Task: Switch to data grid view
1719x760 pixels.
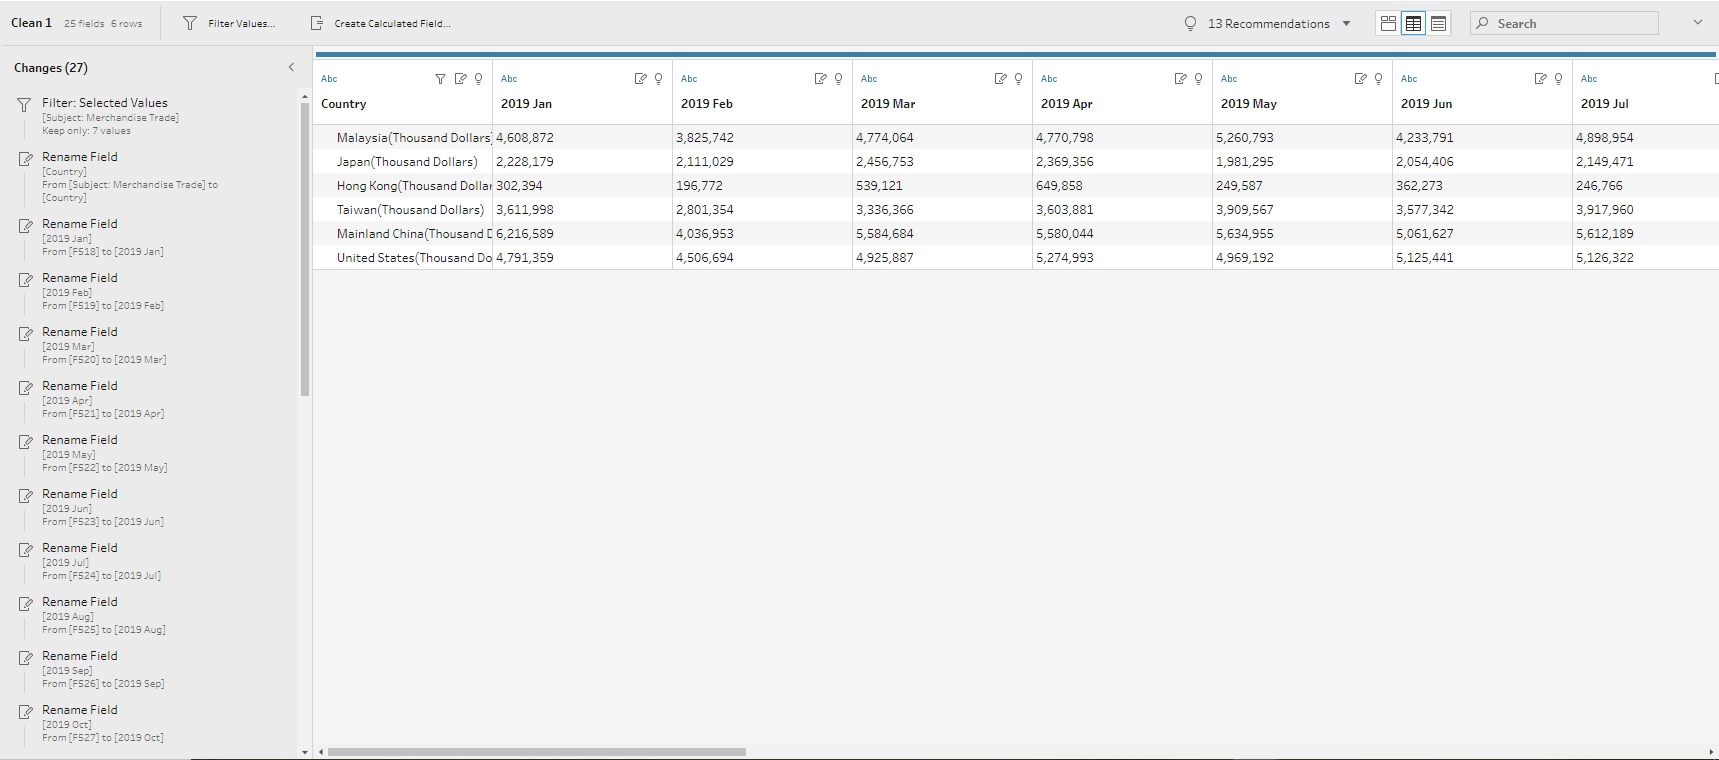Action: [1413, 23]
